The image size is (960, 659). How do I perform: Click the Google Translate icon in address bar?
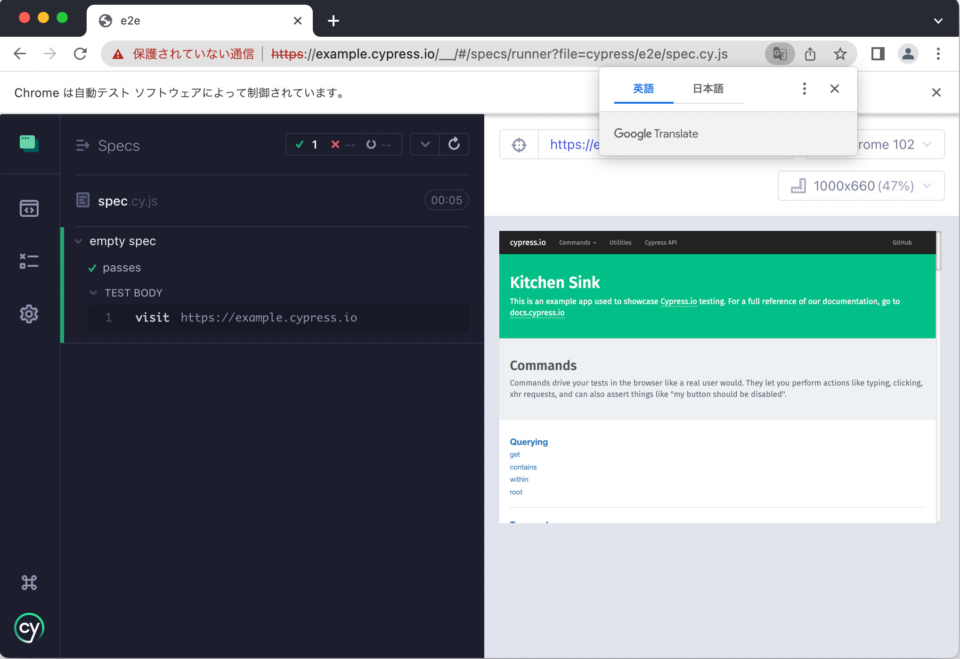click(x=779, y=54)
